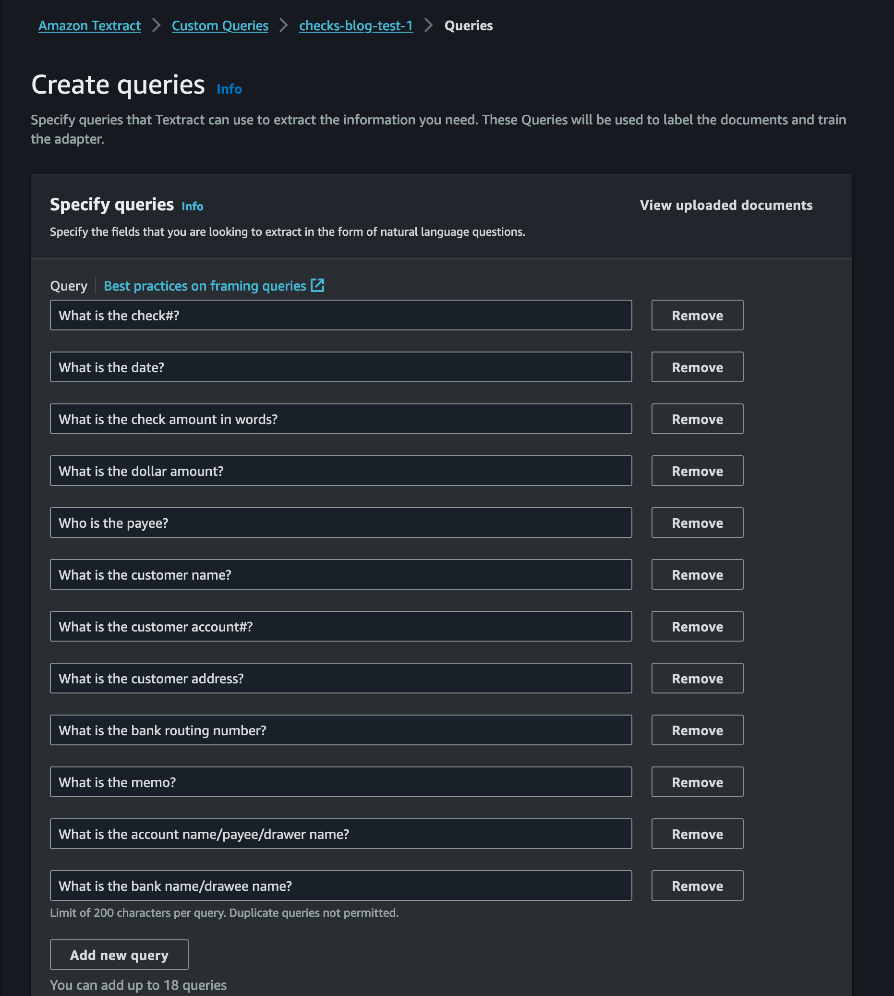Open the Amazon Textract breadcrumb link
Image resolution: width=894 pixels, height=996 pixels.
click(89, 26)
